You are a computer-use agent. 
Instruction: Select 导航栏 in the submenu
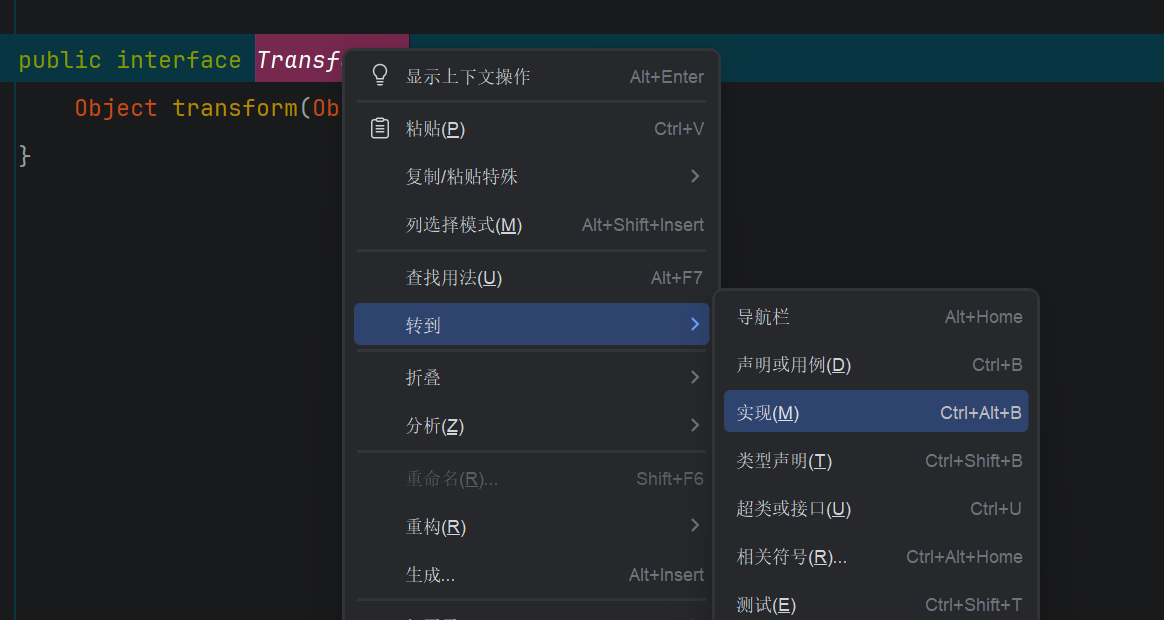click(876, 317)
